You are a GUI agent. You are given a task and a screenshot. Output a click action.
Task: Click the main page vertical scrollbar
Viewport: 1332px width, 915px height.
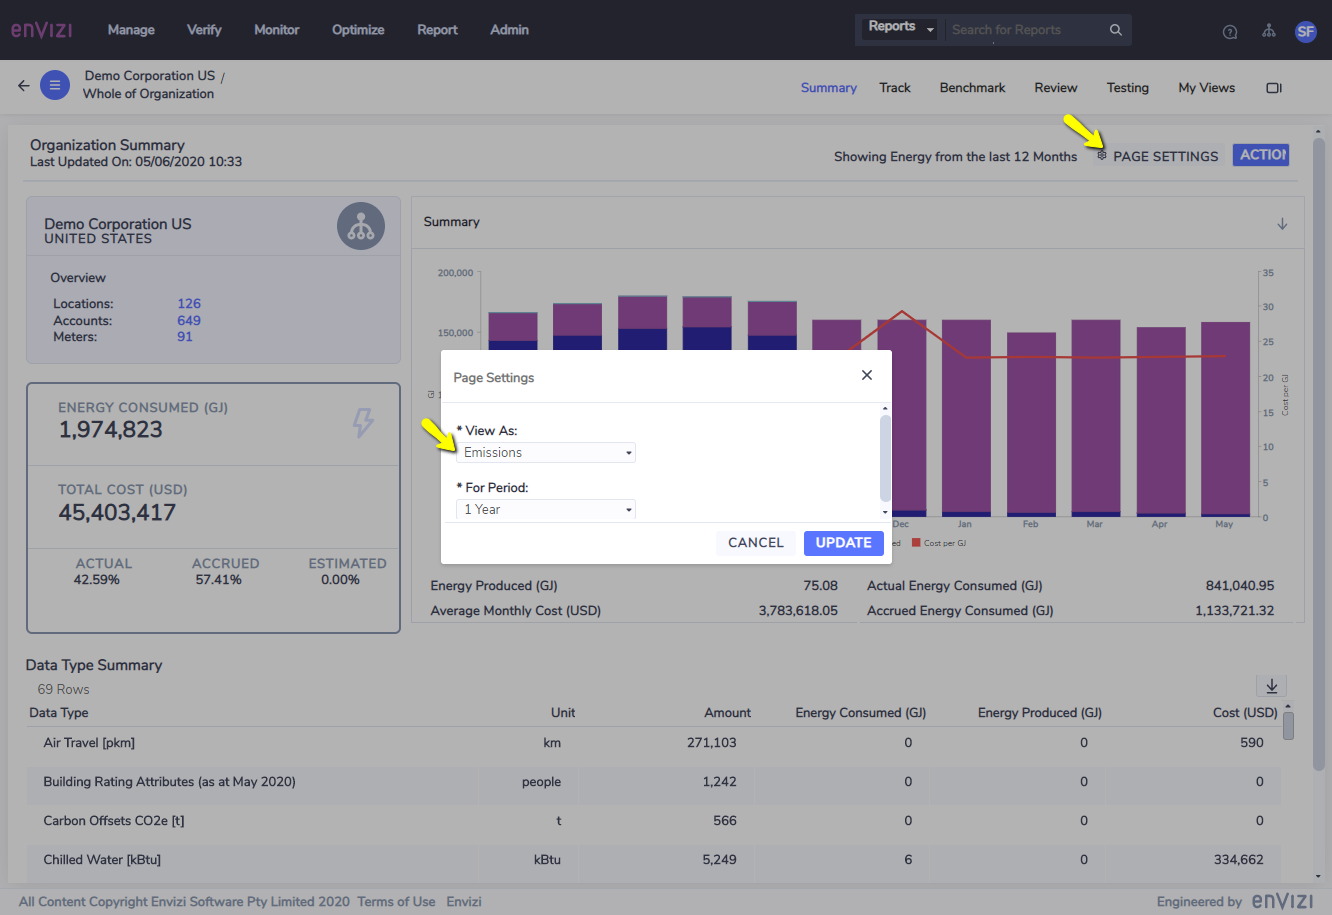pyautogui.click(x=1319, y=455)
